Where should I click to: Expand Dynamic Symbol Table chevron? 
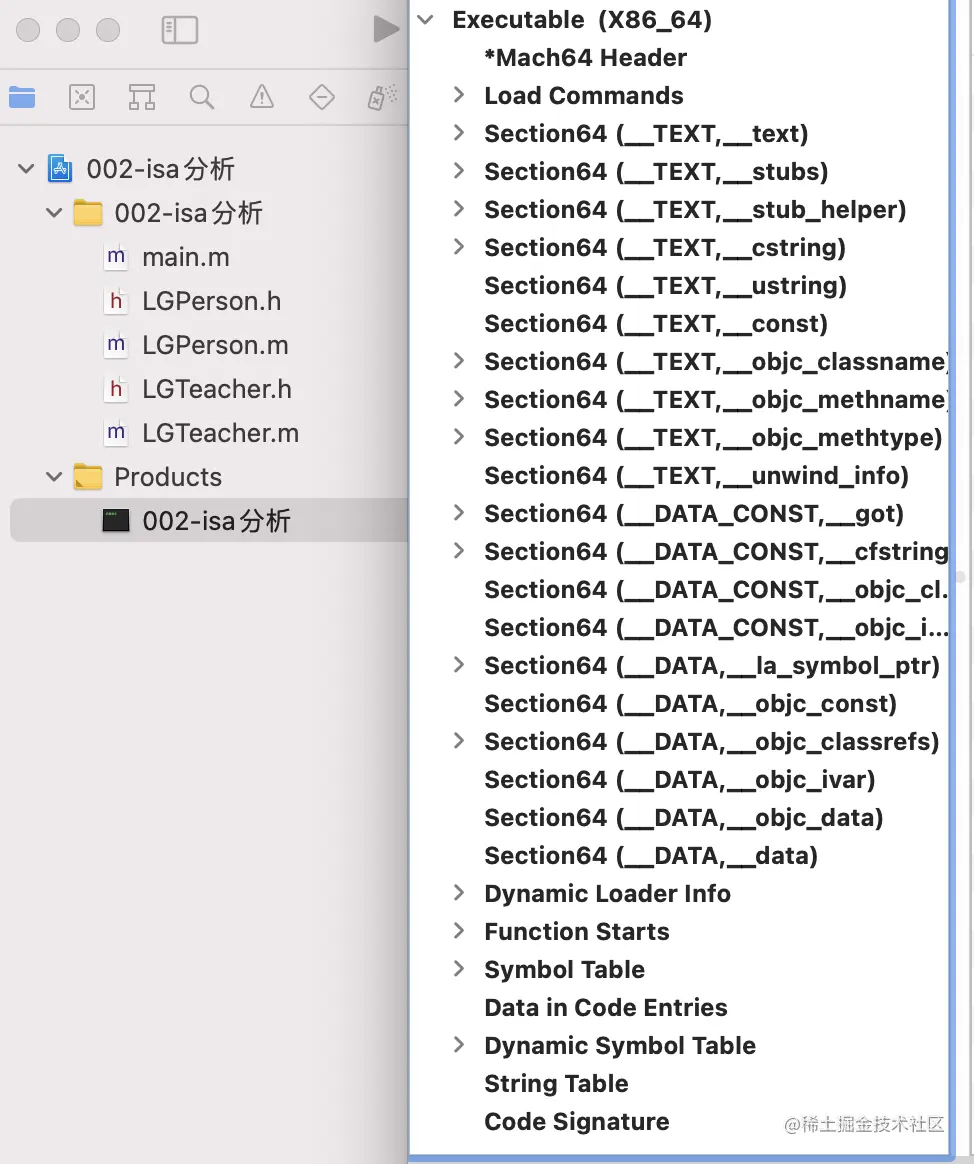pyautogui.click(x=459, y=1045)
